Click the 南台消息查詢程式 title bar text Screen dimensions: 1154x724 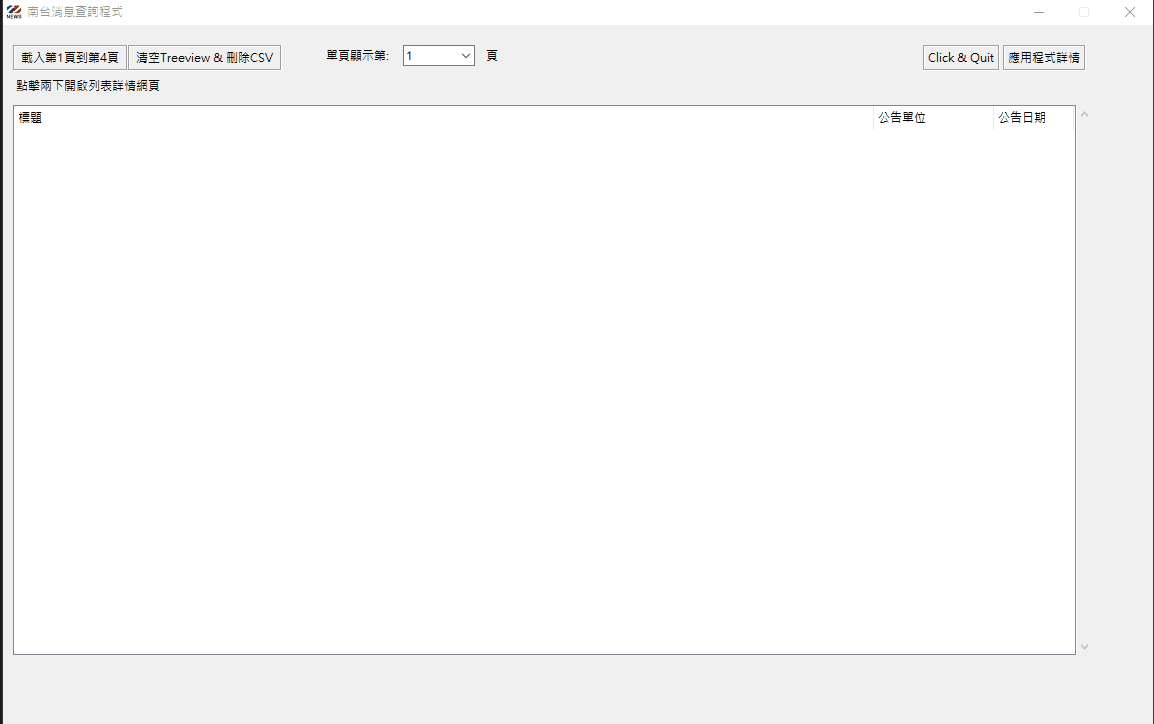pyautogui.click(x=75, y=12)
